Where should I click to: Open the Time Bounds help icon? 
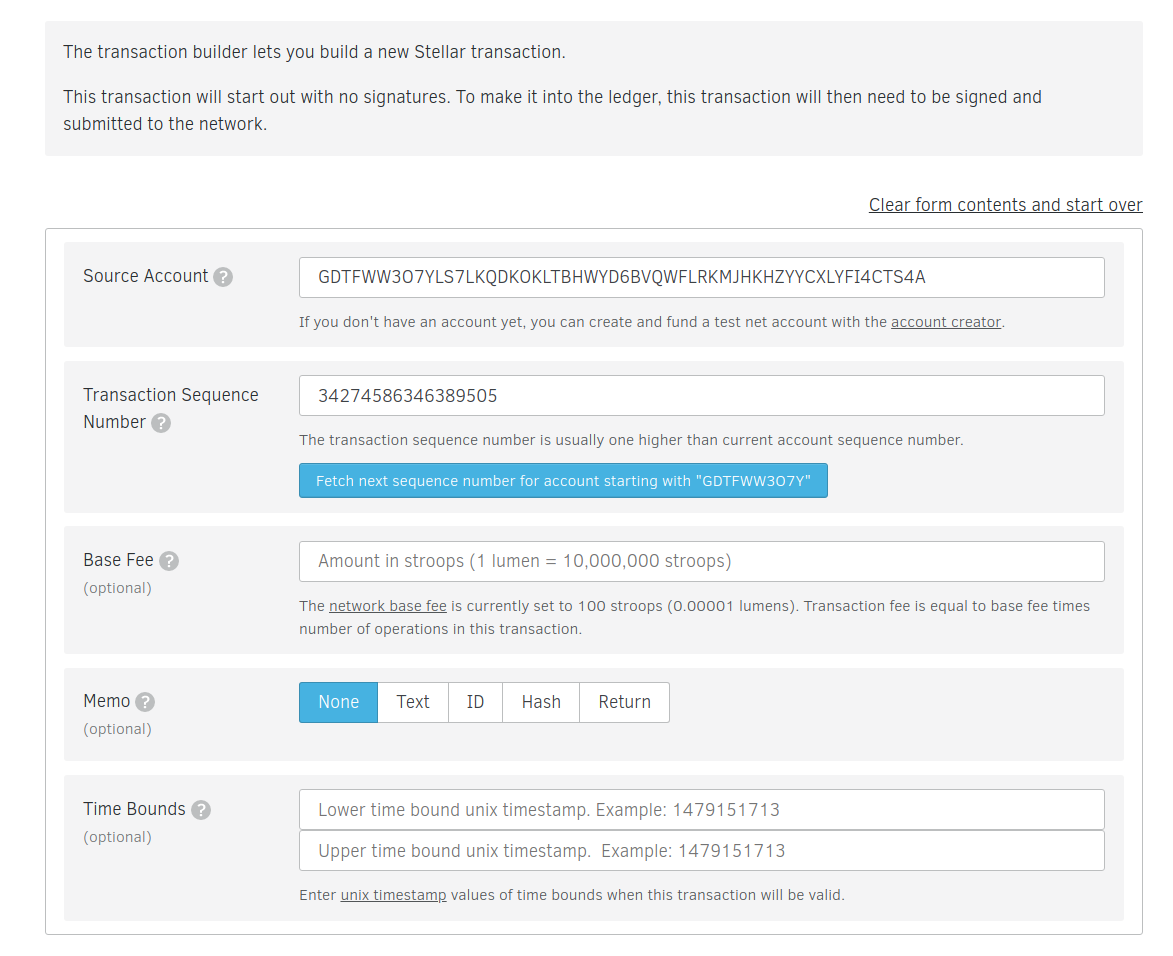pyautogui.click(x=202, y=808)
